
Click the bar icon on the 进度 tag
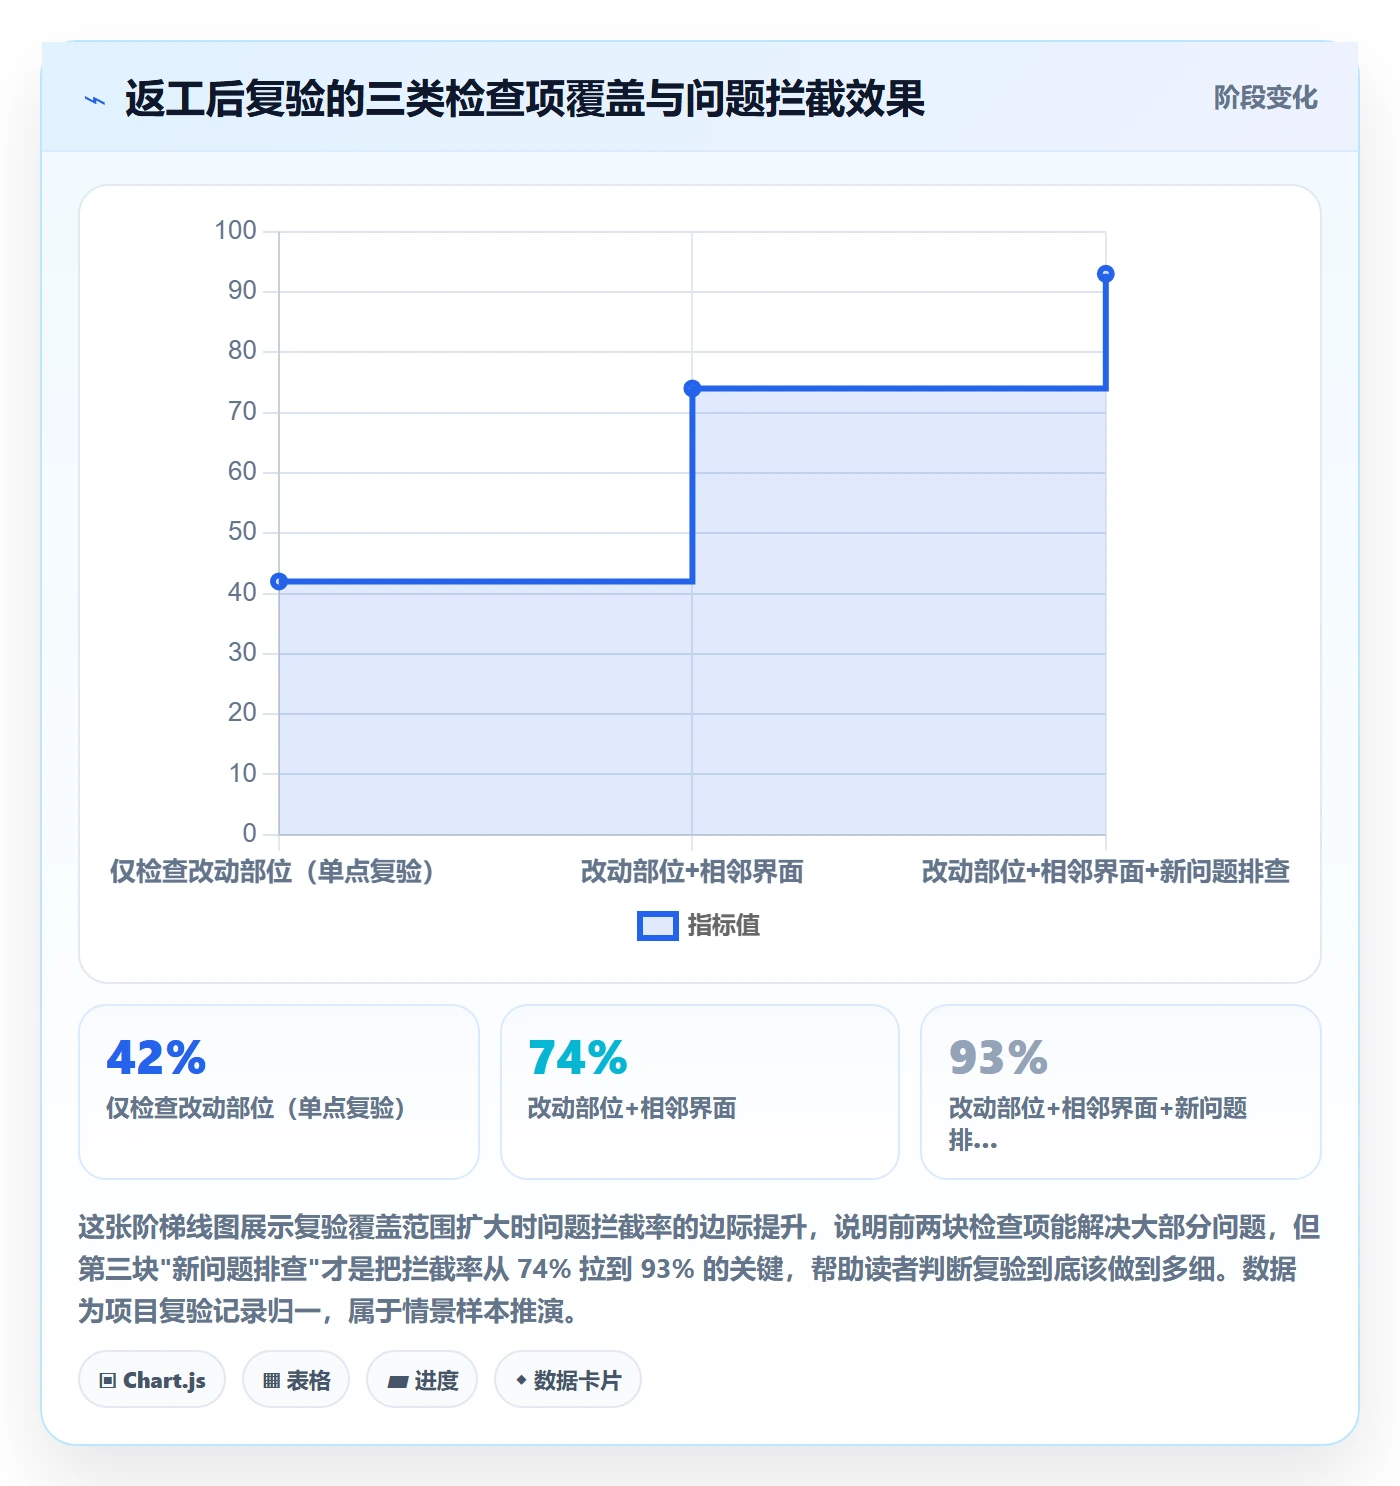point(398,1382)
